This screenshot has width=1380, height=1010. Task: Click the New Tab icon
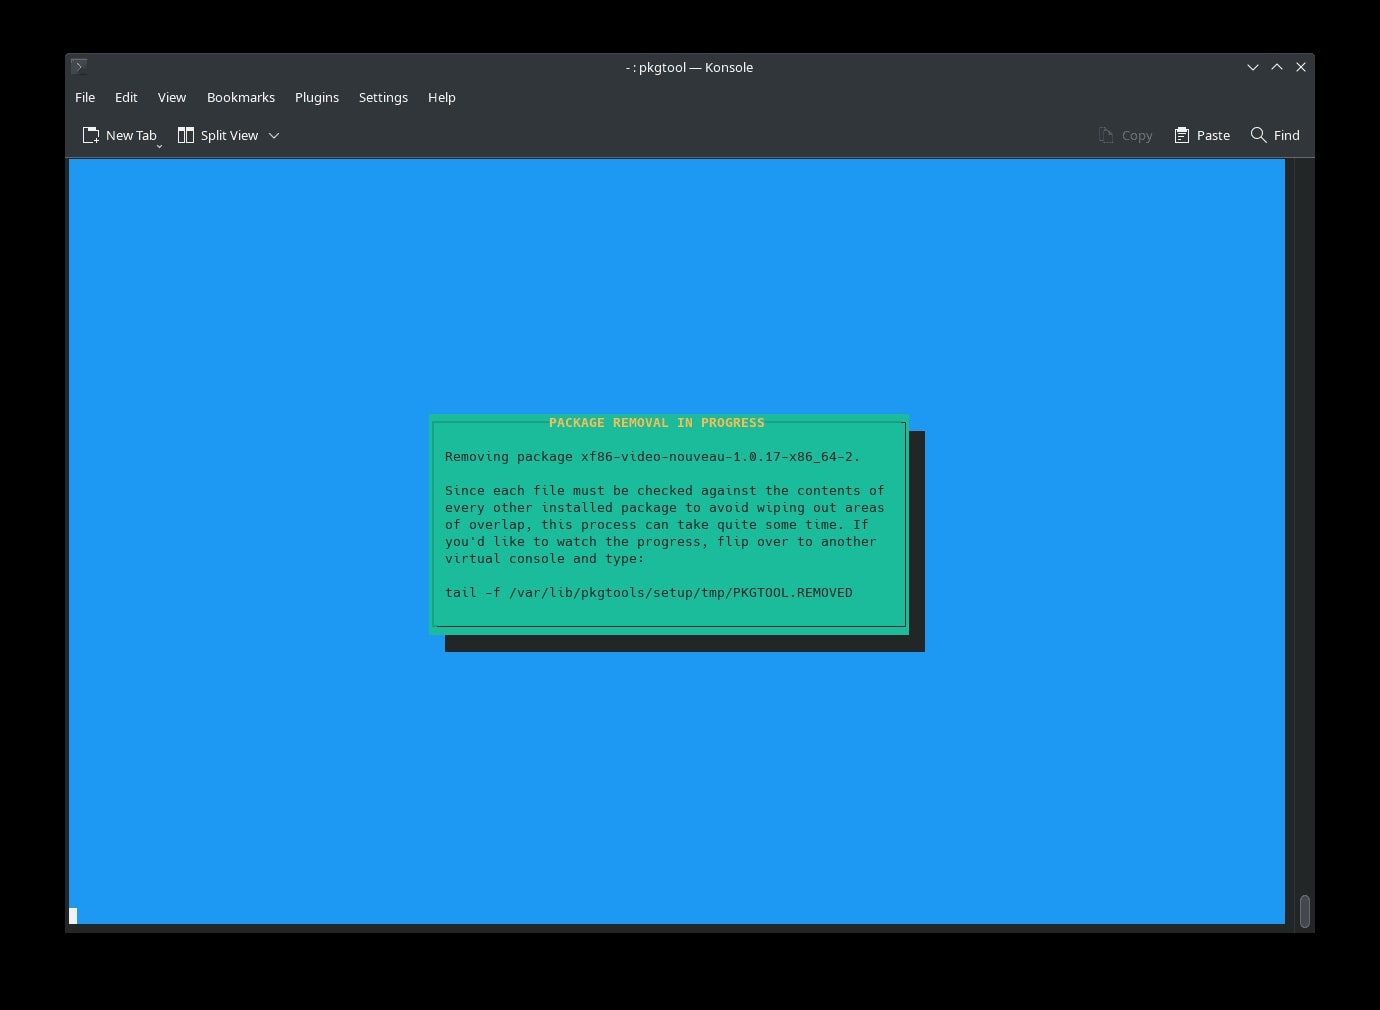pos(91,135)
